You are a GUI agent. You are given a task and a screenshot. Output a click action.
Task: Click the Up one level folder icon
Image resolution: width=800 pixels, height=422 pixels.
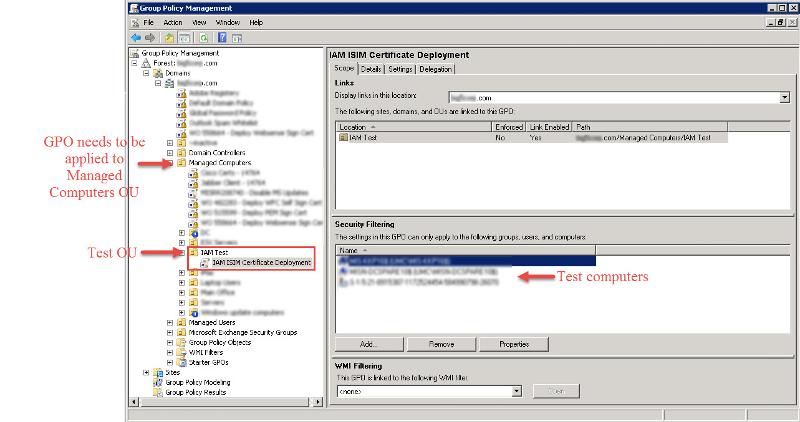[x=169, y=38]
